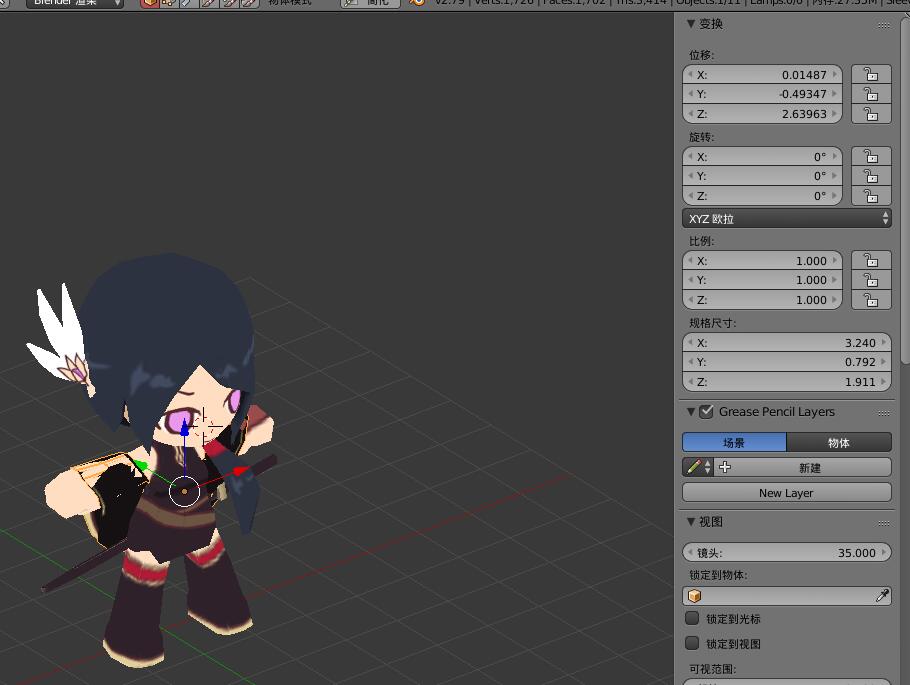The width and height of the screenshot is (910, 685).
Task: Lock the location Y value
Action: 871,94
